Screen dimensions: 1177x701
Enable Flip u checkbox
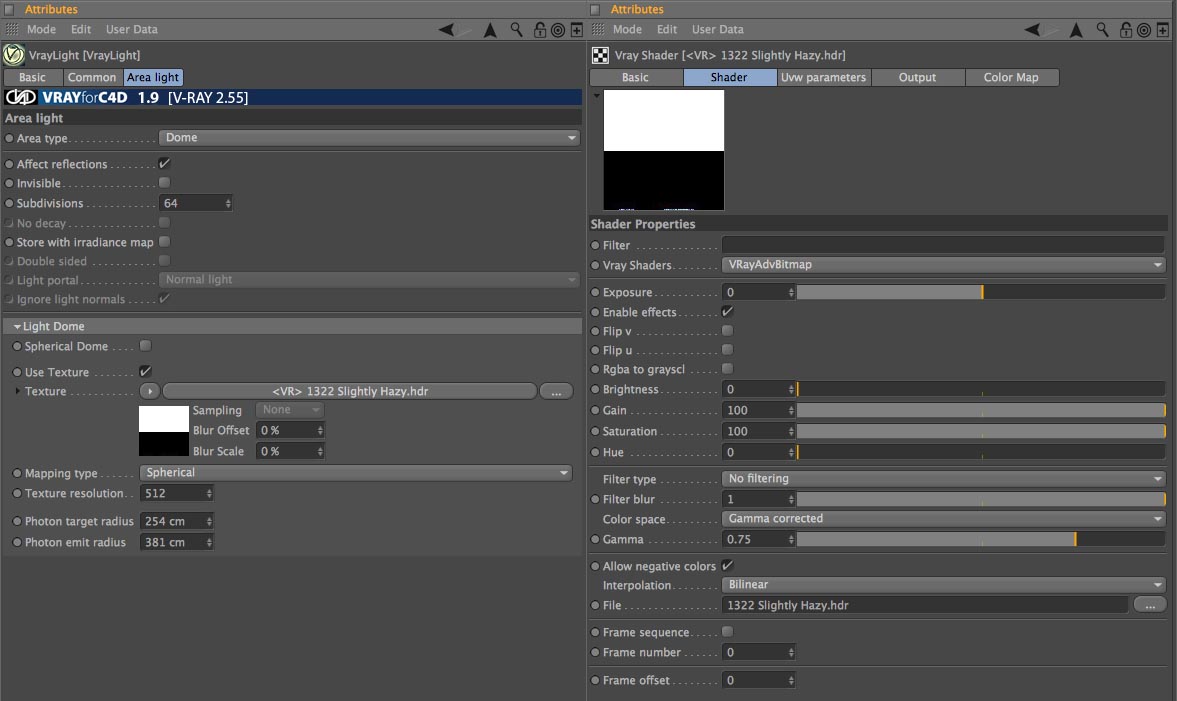click(727, 350)
